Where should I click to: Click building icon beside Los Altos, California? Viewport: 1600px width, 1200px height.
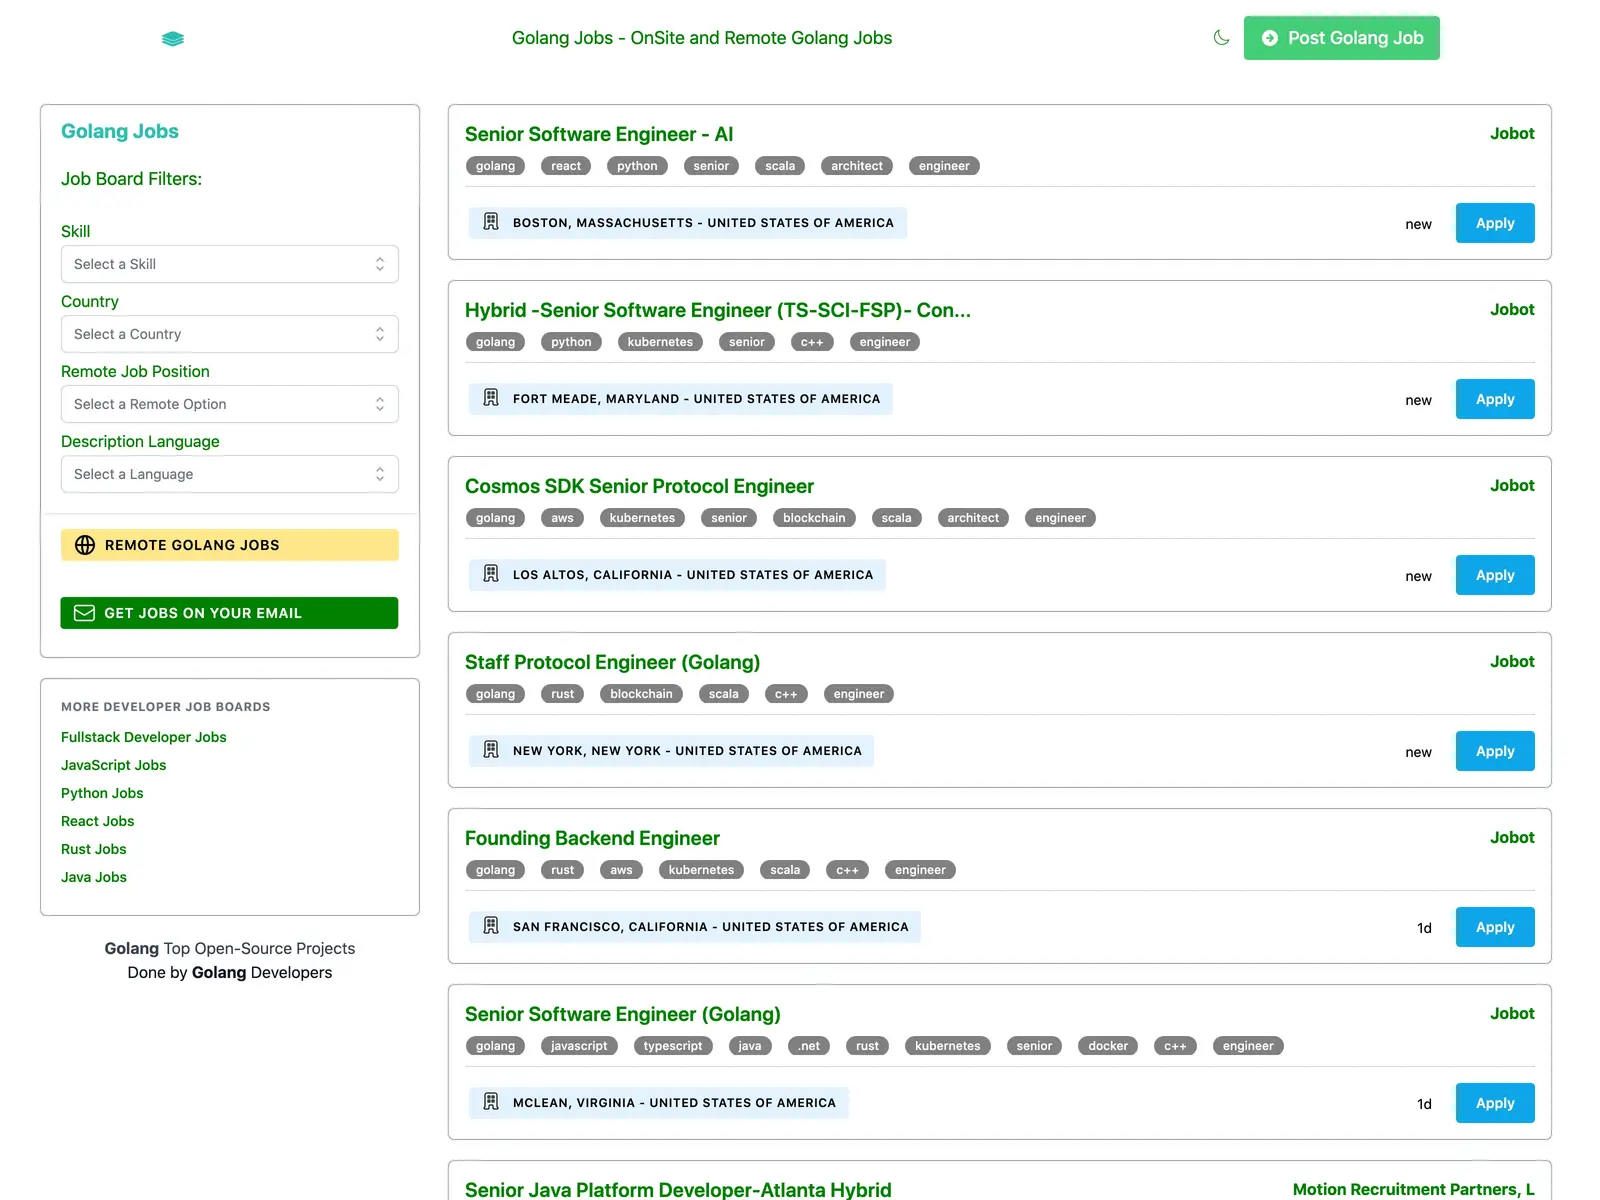(491, 574)
